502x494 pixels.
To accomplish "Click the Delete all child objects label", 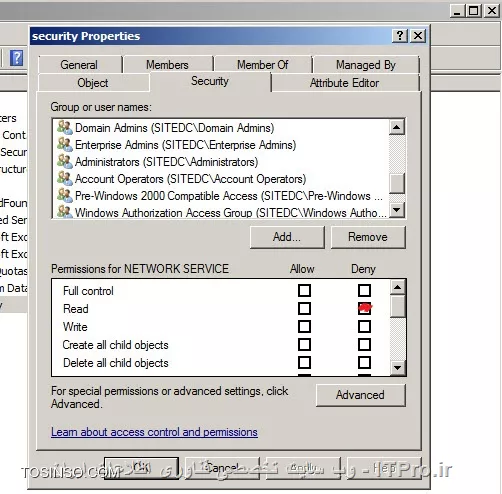I will point(116,363).
